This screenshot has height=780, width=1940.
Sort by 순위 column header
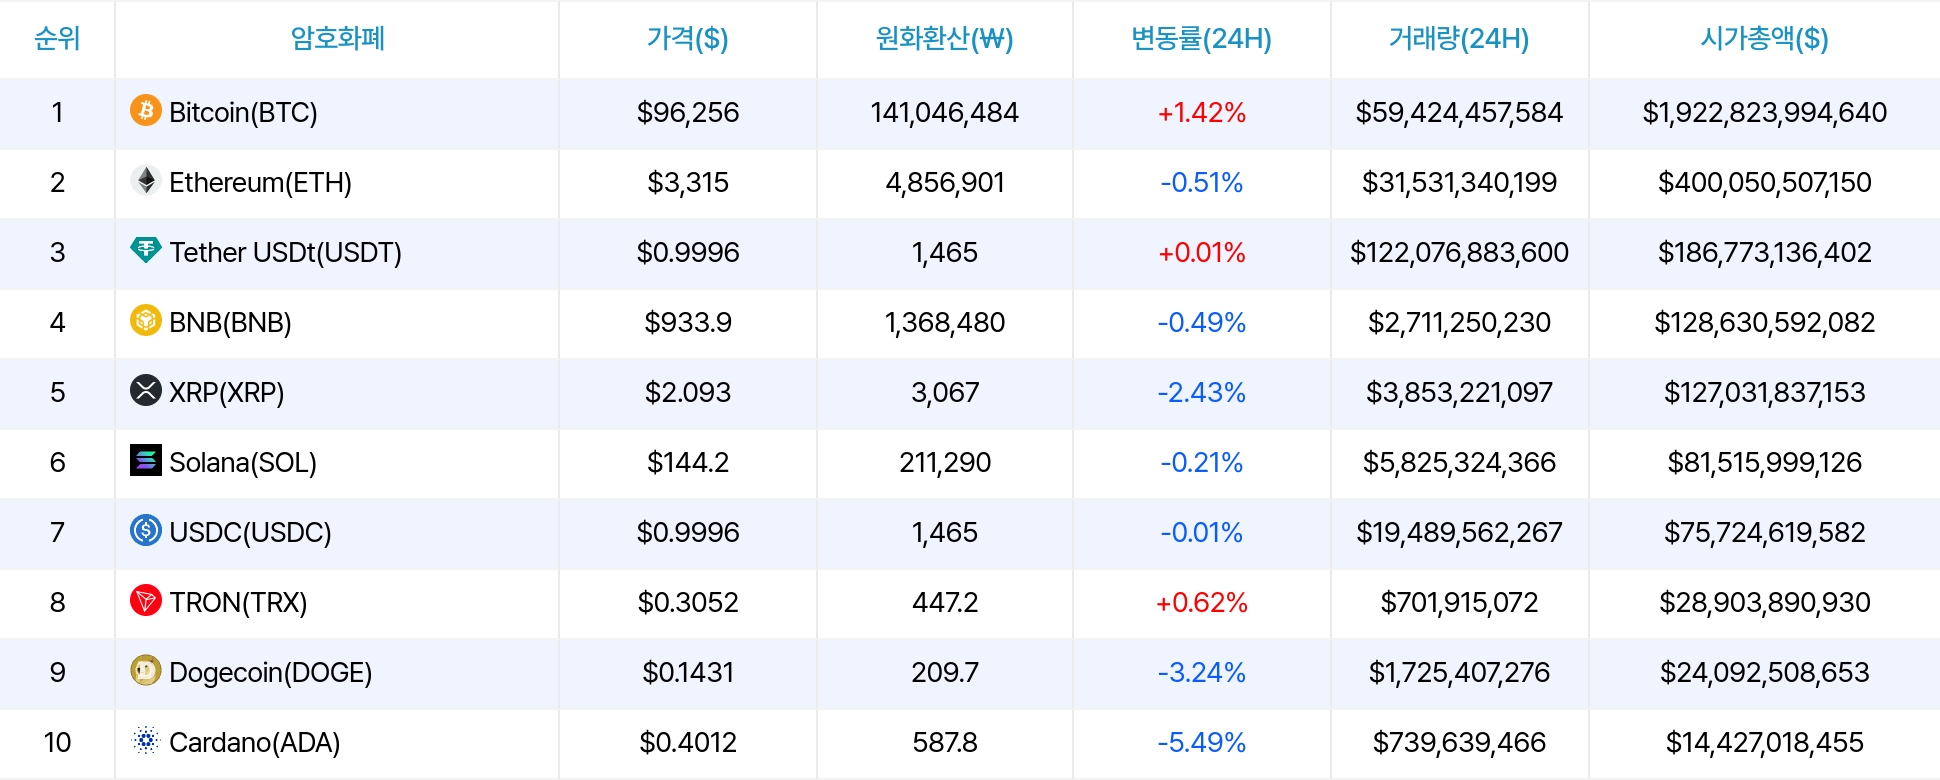coord(57,39)
